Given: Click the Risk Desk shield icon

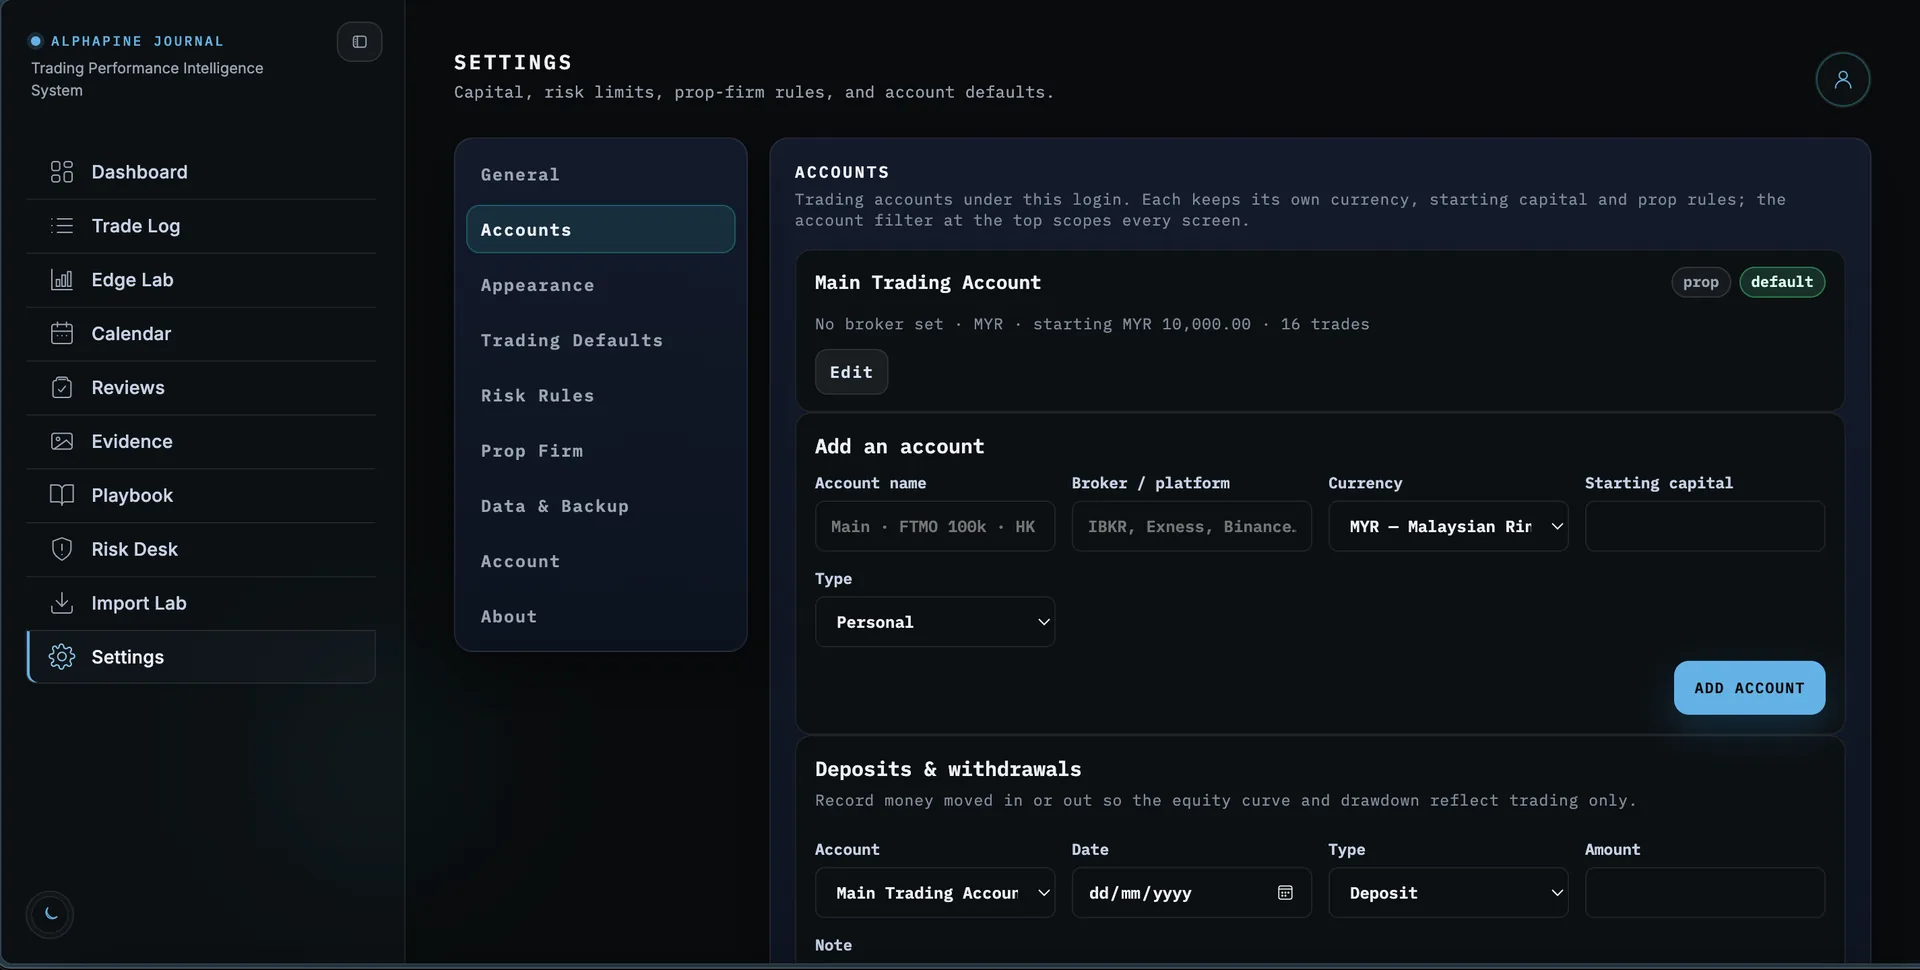Looking at the screenshot, I should [x=62, y=550].
